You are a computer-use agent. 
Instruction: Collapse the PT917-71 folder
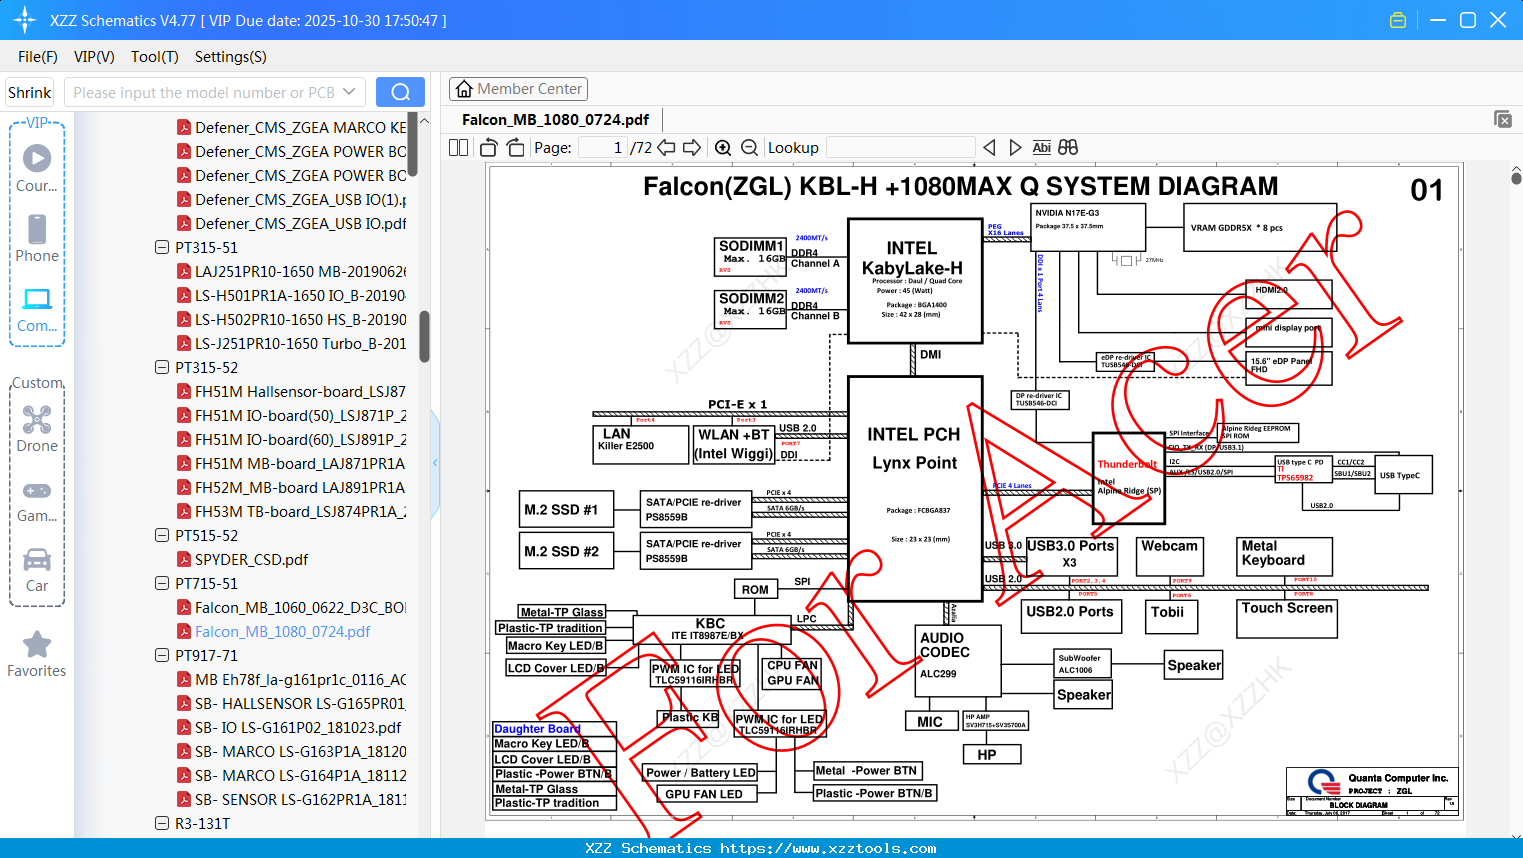pos(162,655)
